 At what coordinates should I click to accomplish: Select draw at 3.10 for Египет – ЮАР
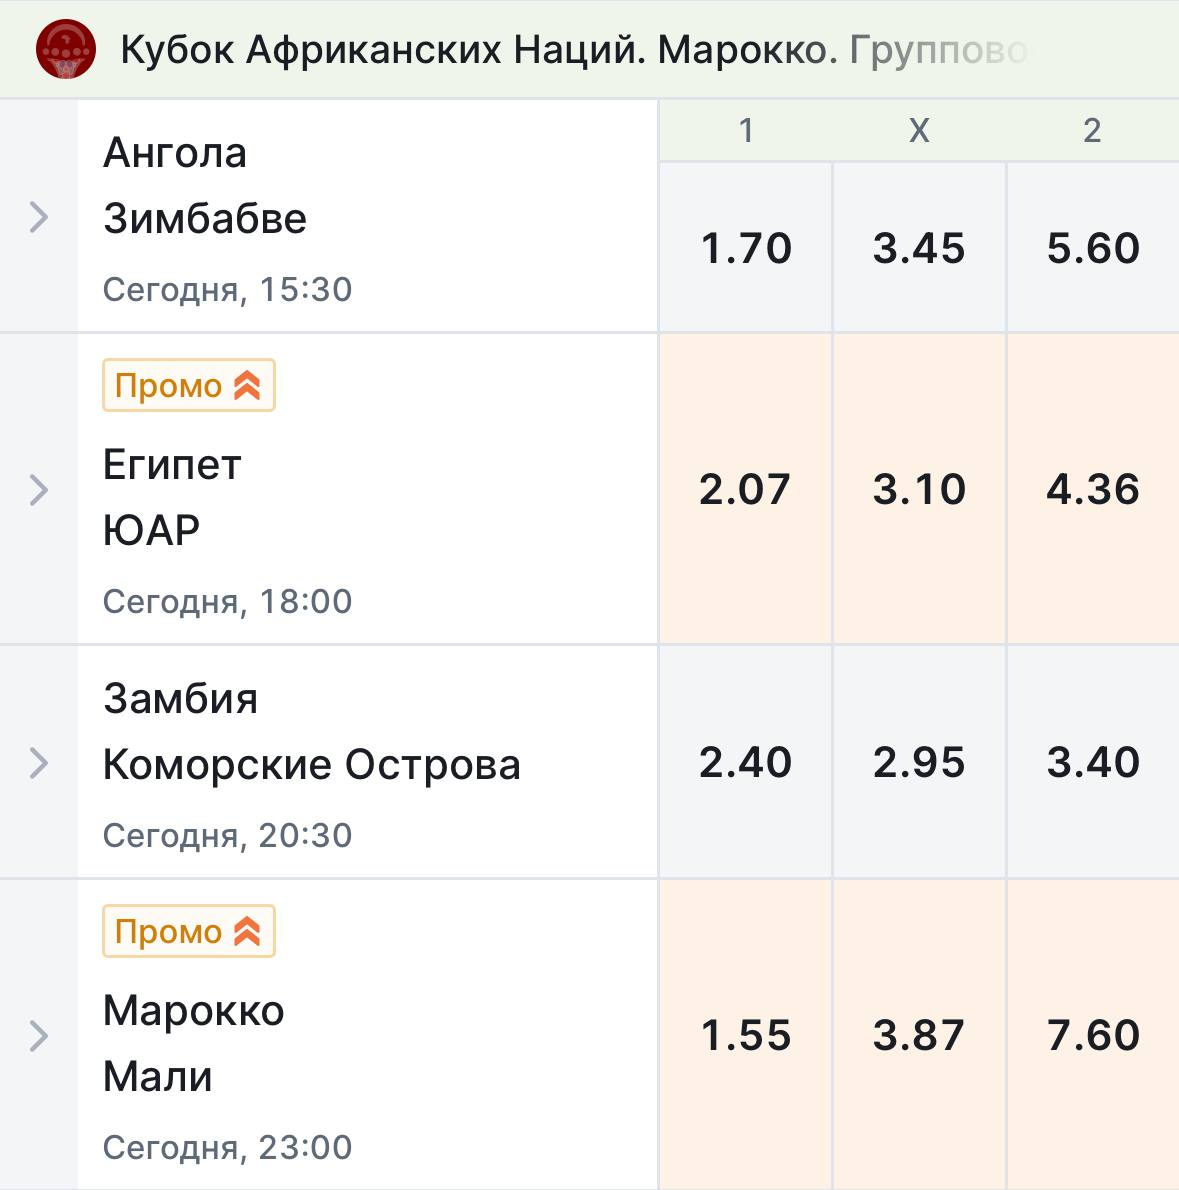(x=919, y=490)
